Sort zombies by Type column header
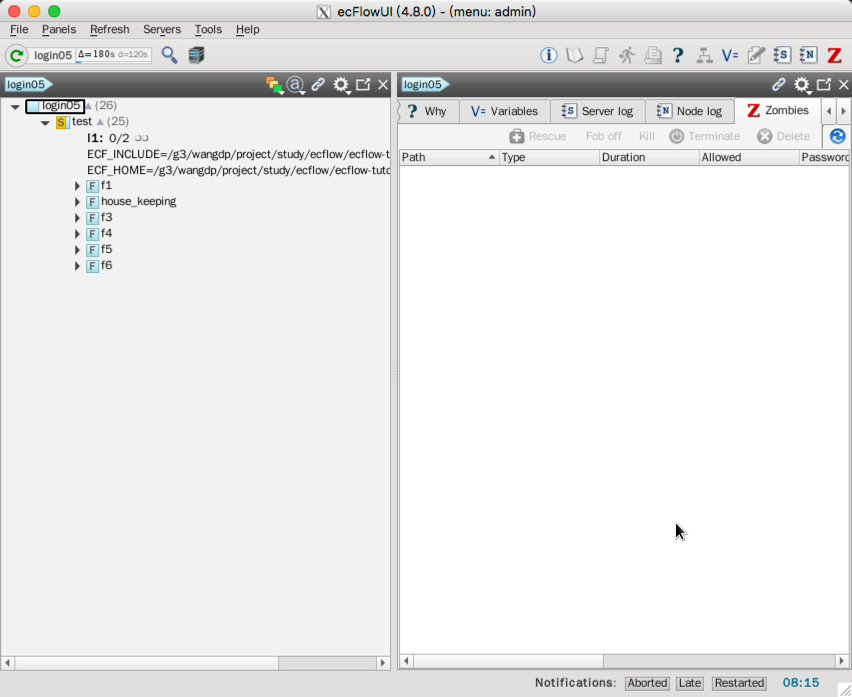This screenshot has height=697, width=852. [x=549, y=158]
